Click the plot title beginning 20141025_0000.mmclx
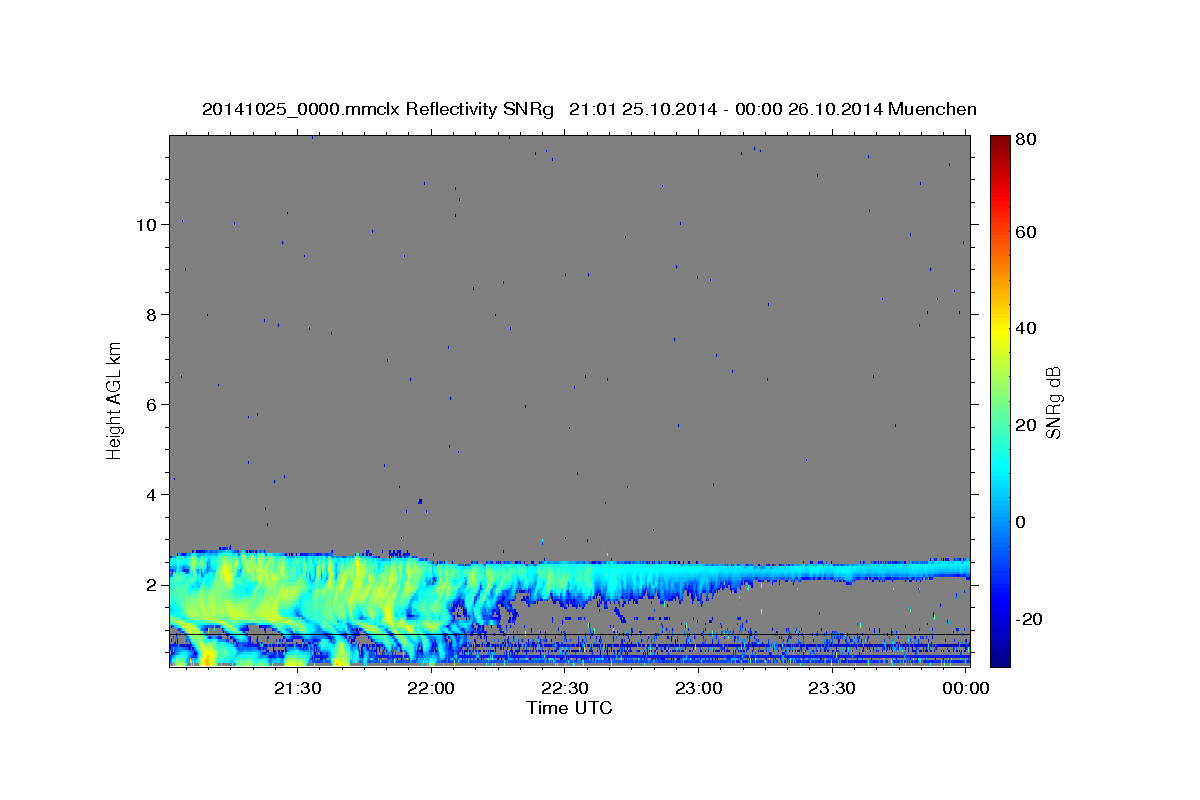This screenshot has height=800, width=1200. [590, 109]
